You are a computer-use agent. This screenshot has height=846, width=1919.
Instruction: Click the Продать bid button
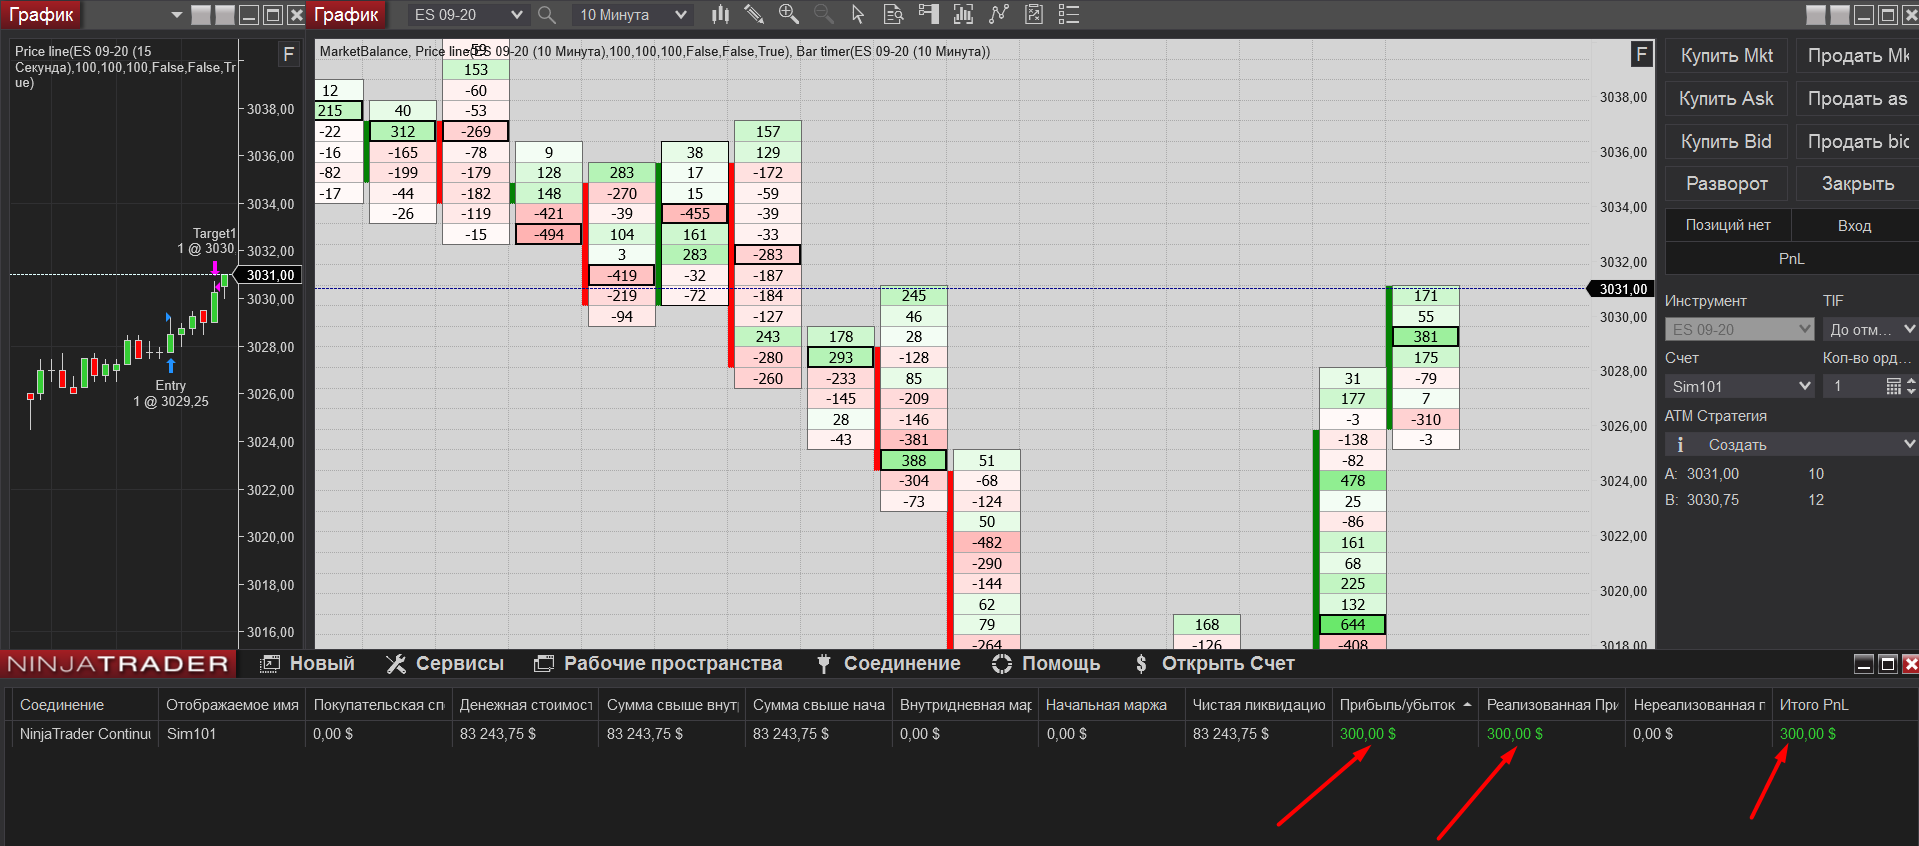pos(1857,142)
